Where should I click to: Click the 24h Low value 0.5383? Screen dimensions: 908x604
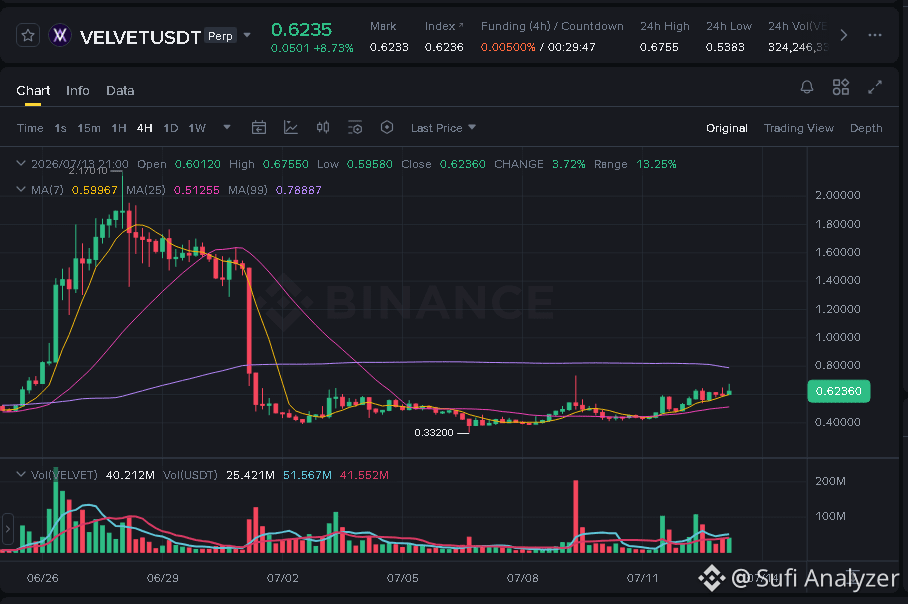click(x=725, y=47)
